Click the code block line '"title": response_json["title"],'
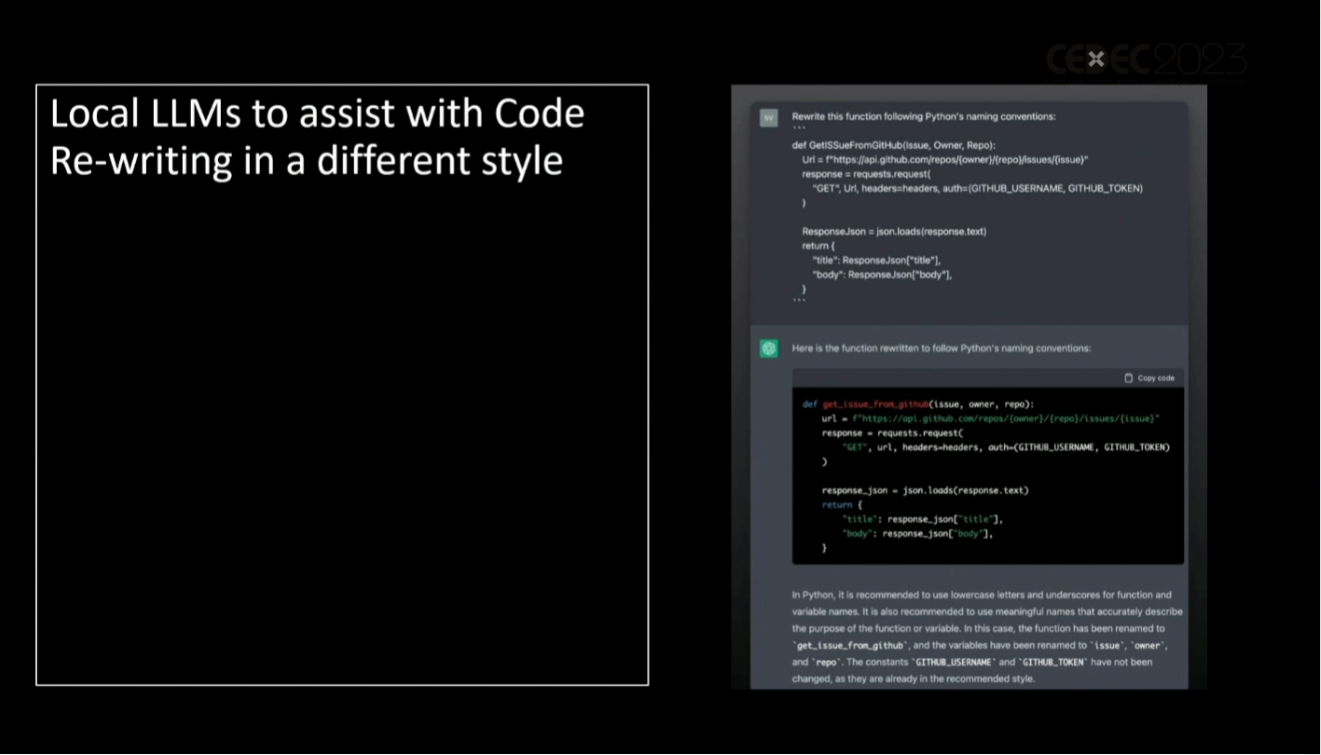1321x755 pixels. (922, 520)
